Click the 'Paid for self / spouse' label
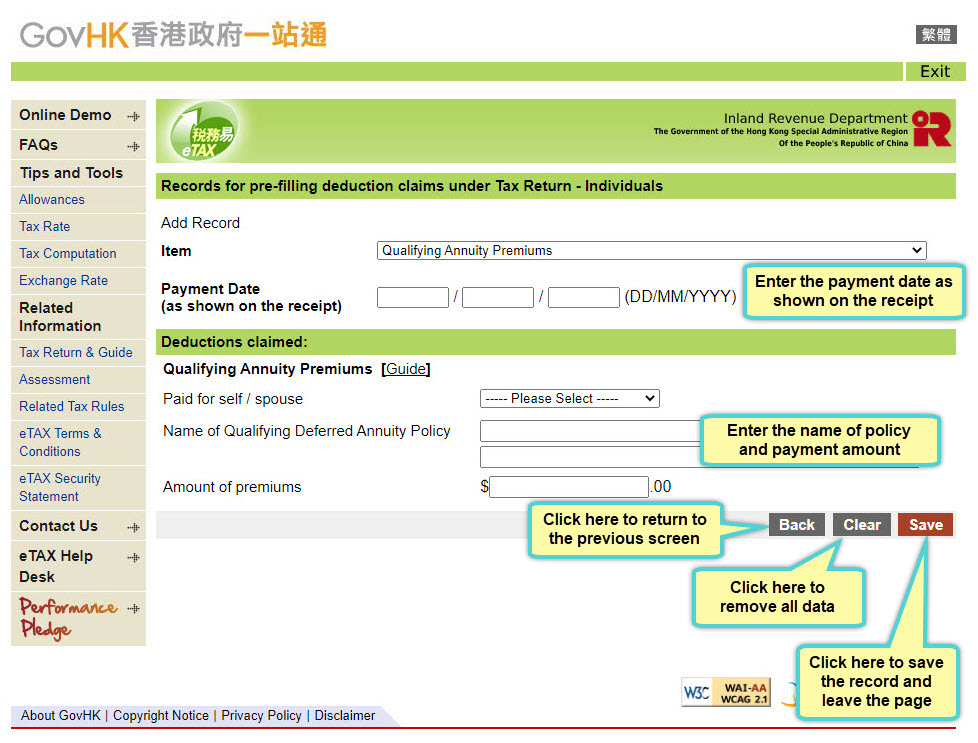978x743 pixels. point(233,399)
